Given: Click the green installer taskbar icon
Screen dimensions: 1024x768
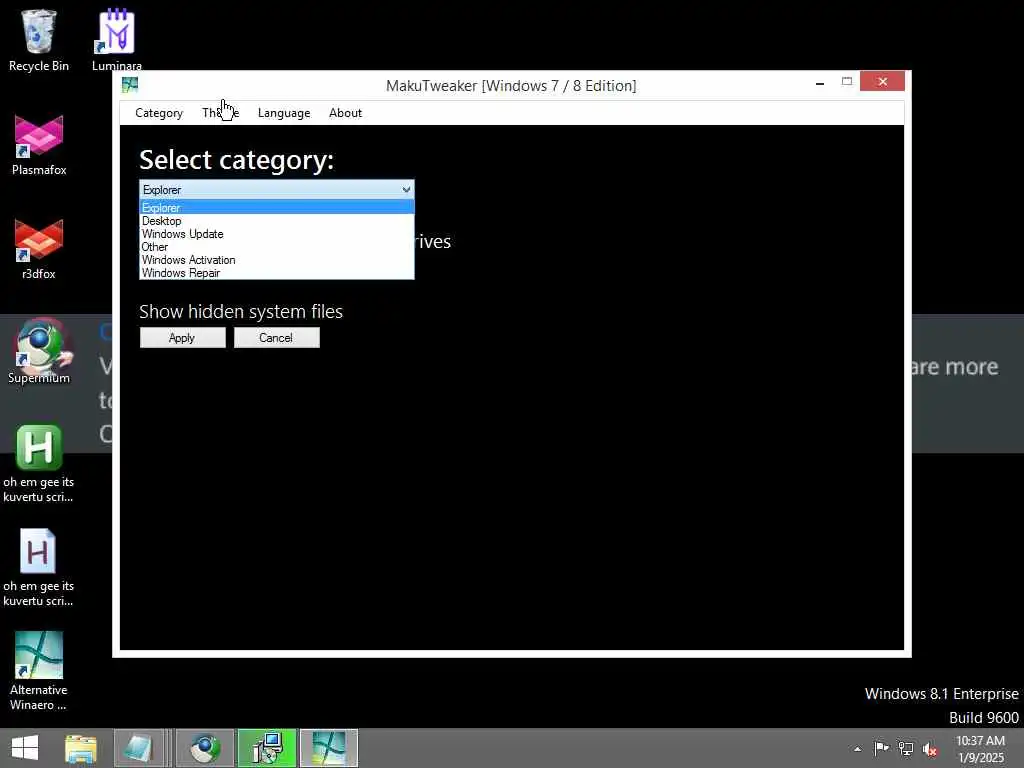Looking at the screenshot, I should click(x=267, y=748).
